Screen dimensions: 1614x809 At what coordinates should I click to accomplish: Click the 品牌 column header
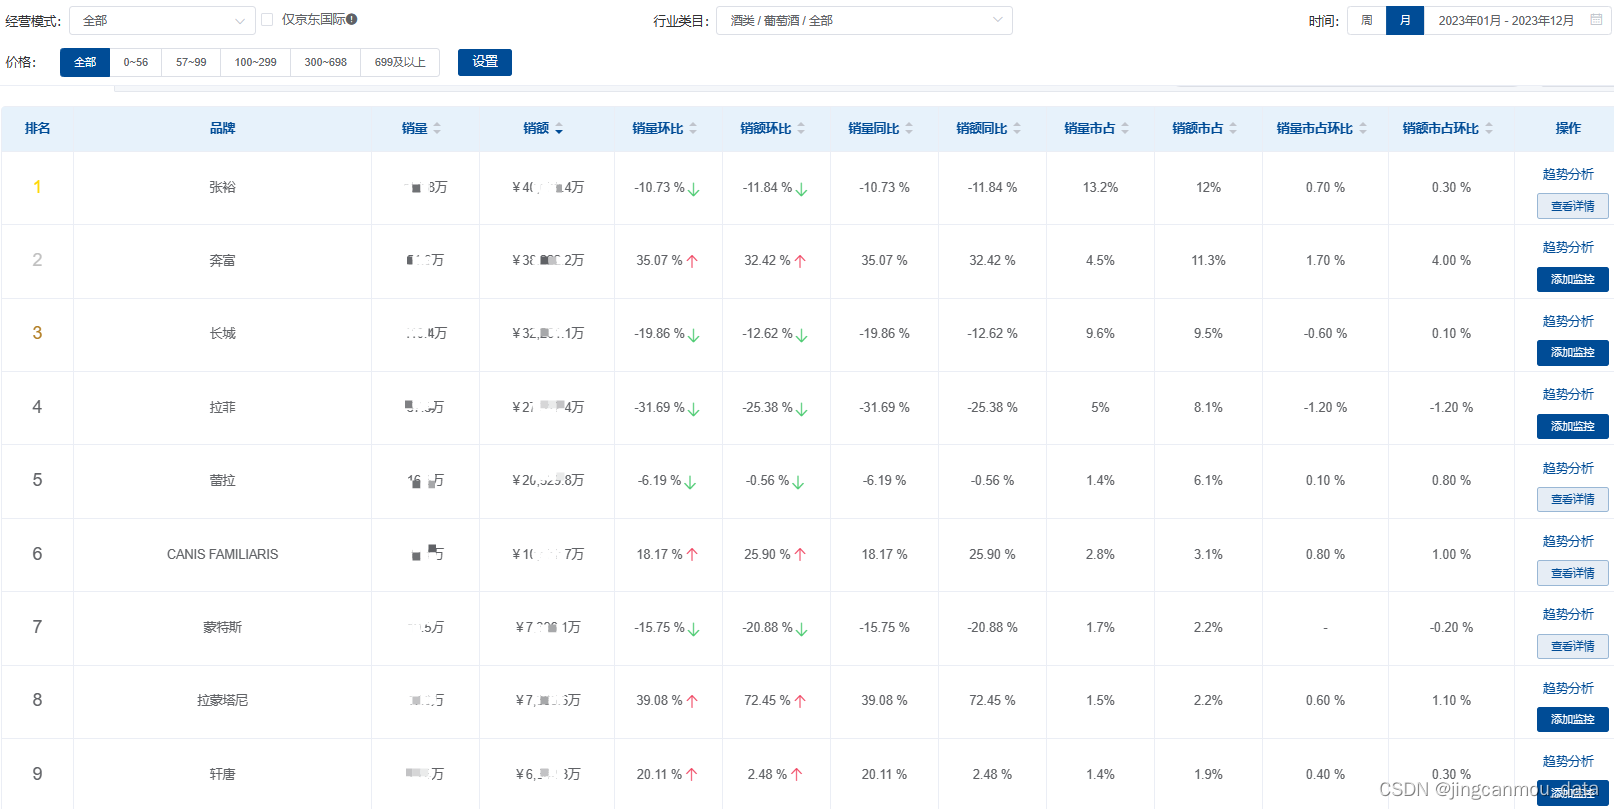pyautogui.click(x=222, y=129)
